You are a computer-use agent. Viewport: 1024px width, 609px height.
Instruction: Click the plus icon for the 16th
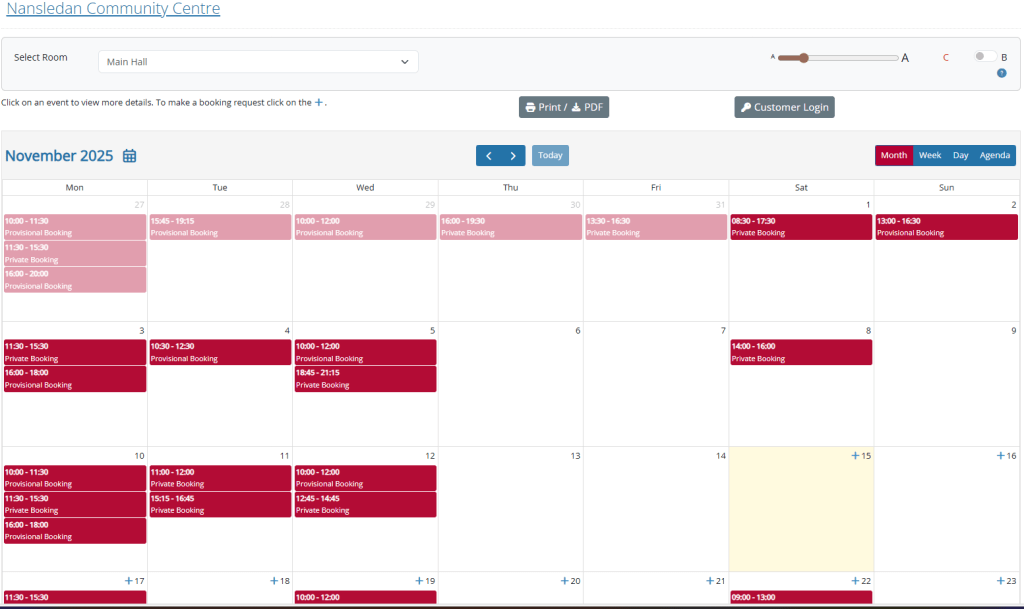tap(1000, 456)
